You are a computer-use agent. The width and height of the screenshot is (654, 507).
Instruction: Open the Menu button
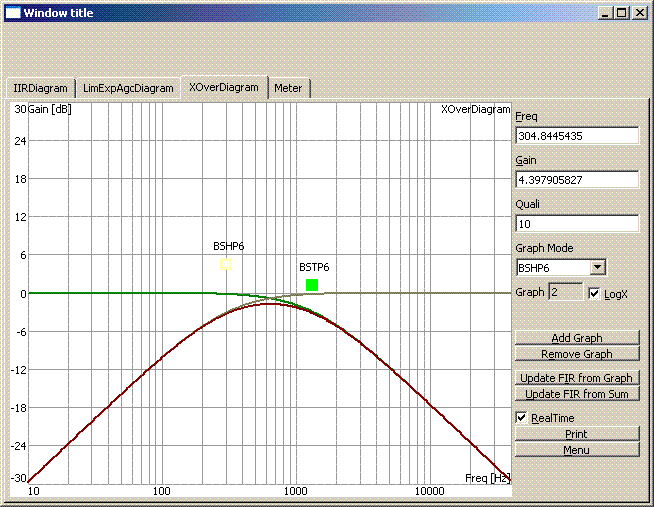pyautogui.click(x=576, y=450)
